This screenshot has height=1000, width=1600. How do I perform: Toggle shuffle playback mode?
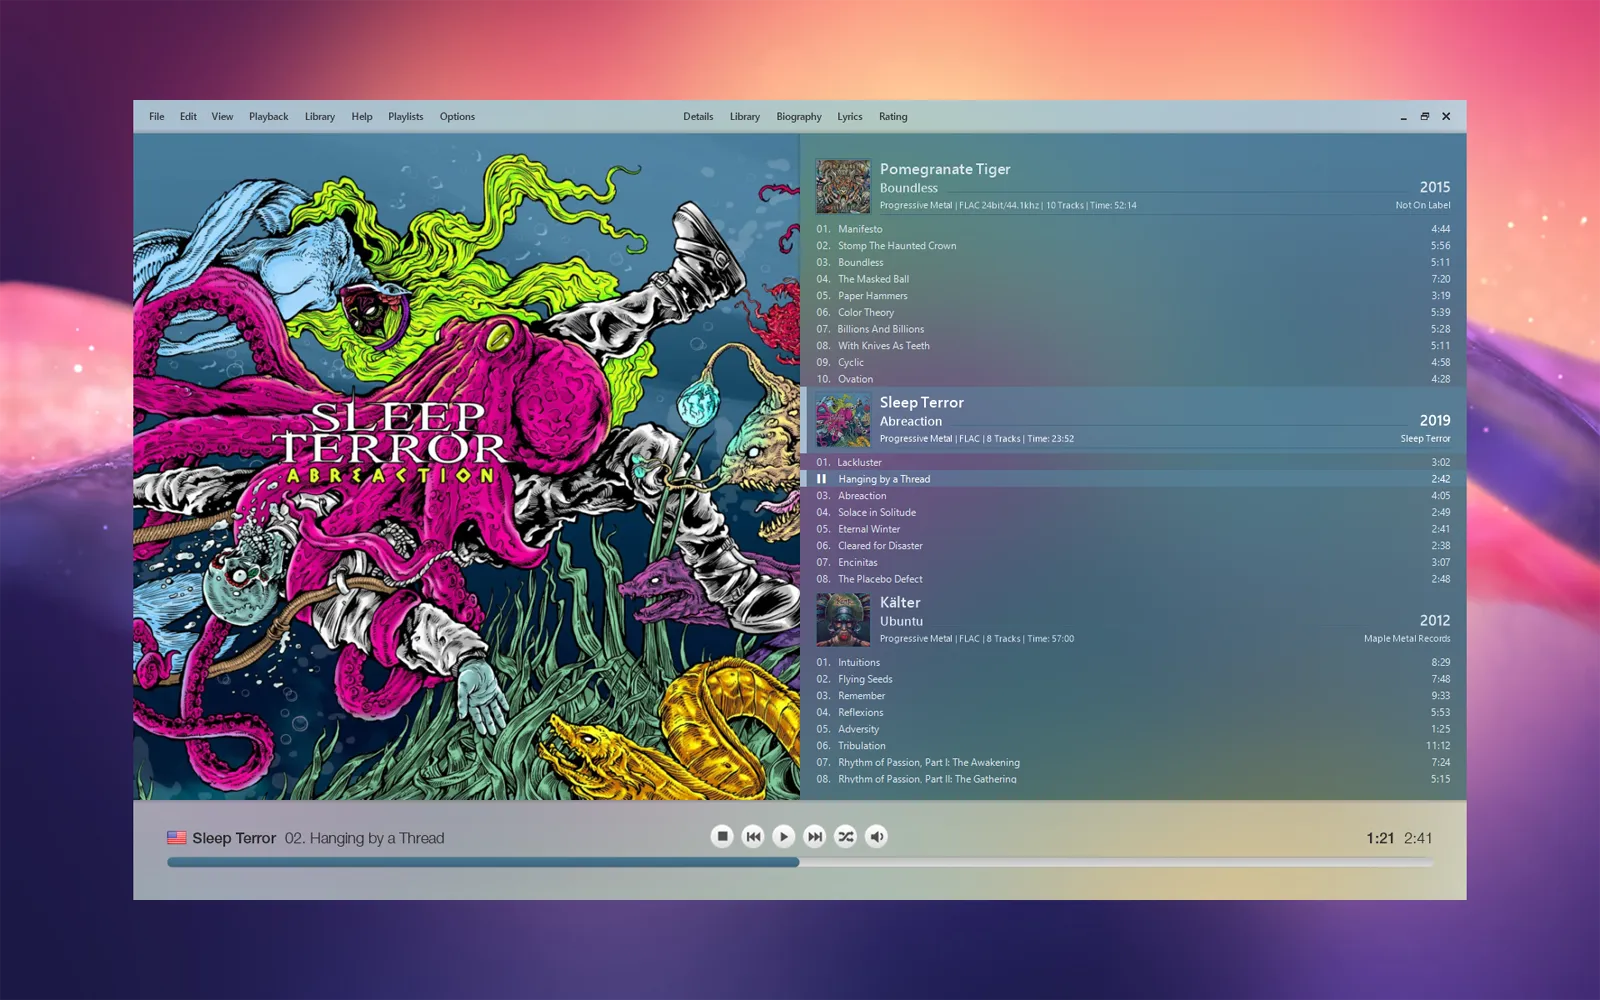(x=846, y=836)
